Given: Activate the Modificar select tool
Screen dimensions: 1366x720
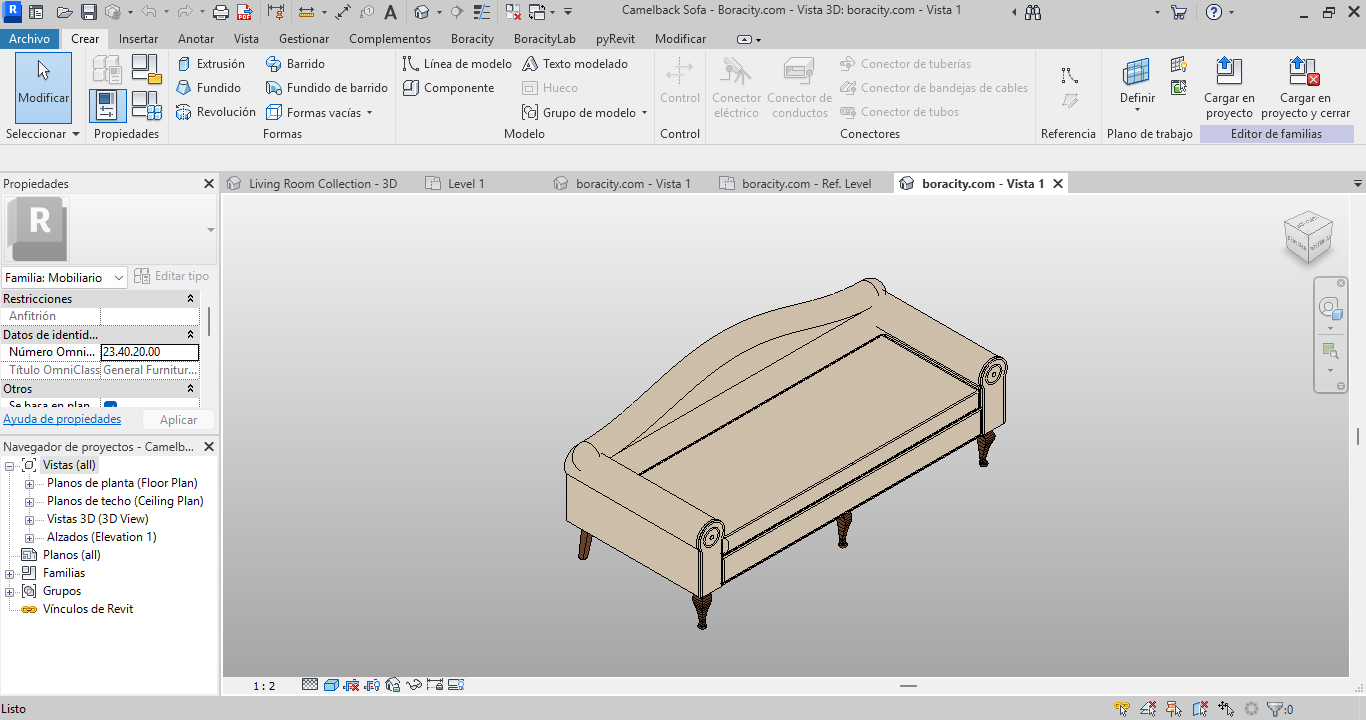Looking at the screenshot, I should pos(44,87).
